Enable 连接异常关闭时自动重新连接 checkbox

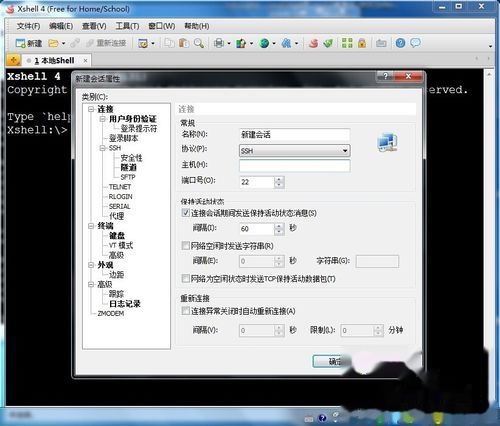pos(186,311)
